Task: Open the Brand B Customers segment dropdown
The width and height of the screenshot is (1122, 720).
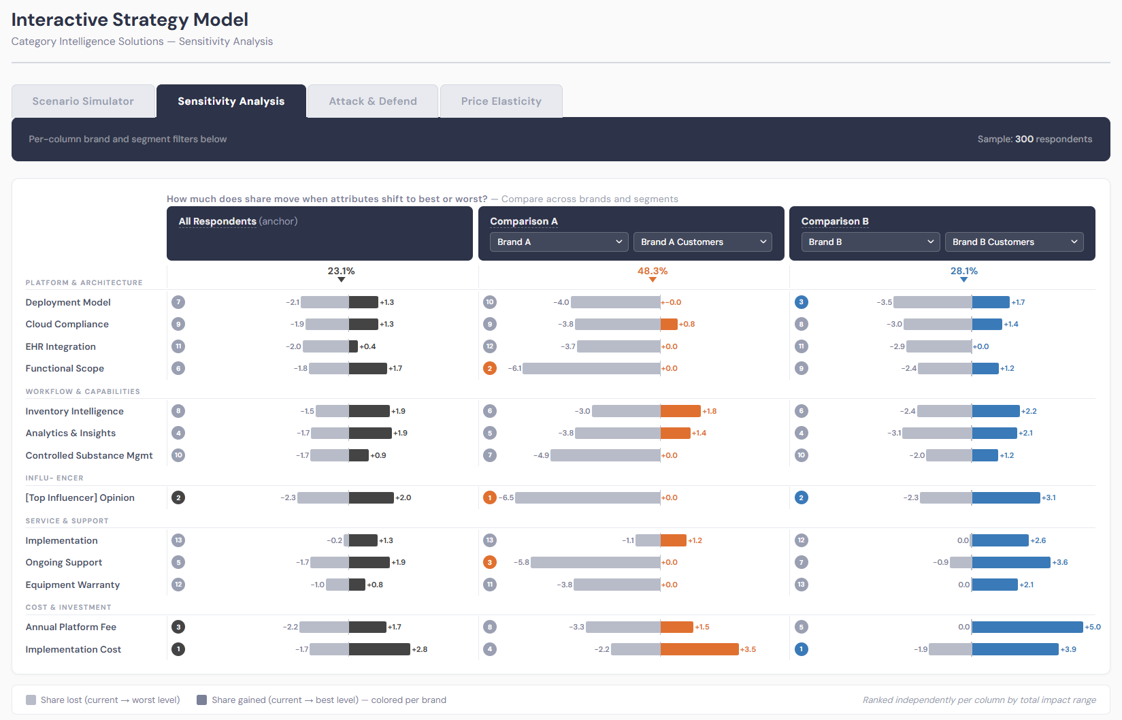Action: 1015,241
